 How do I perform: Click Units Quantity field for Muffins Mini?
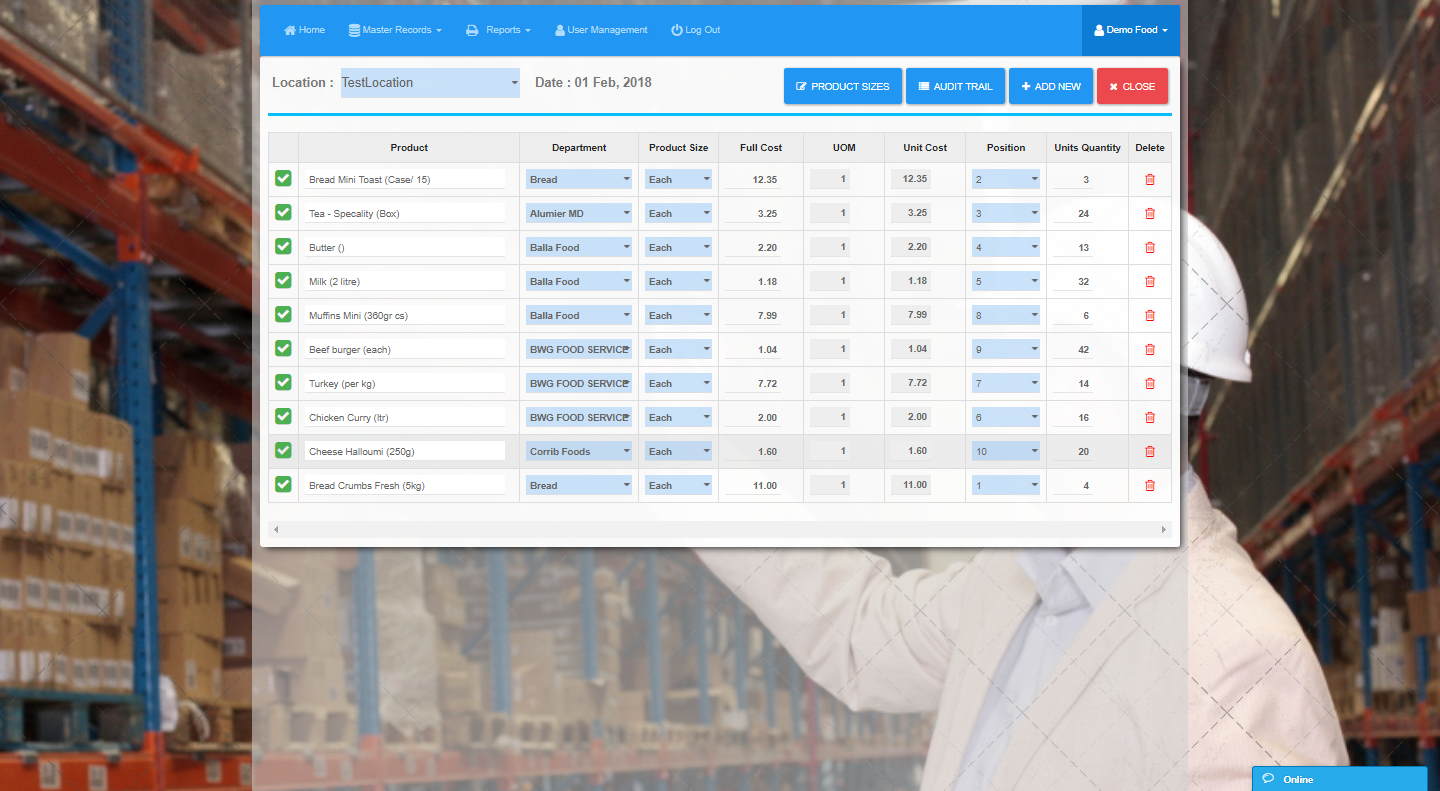(x=1073, y=315)
